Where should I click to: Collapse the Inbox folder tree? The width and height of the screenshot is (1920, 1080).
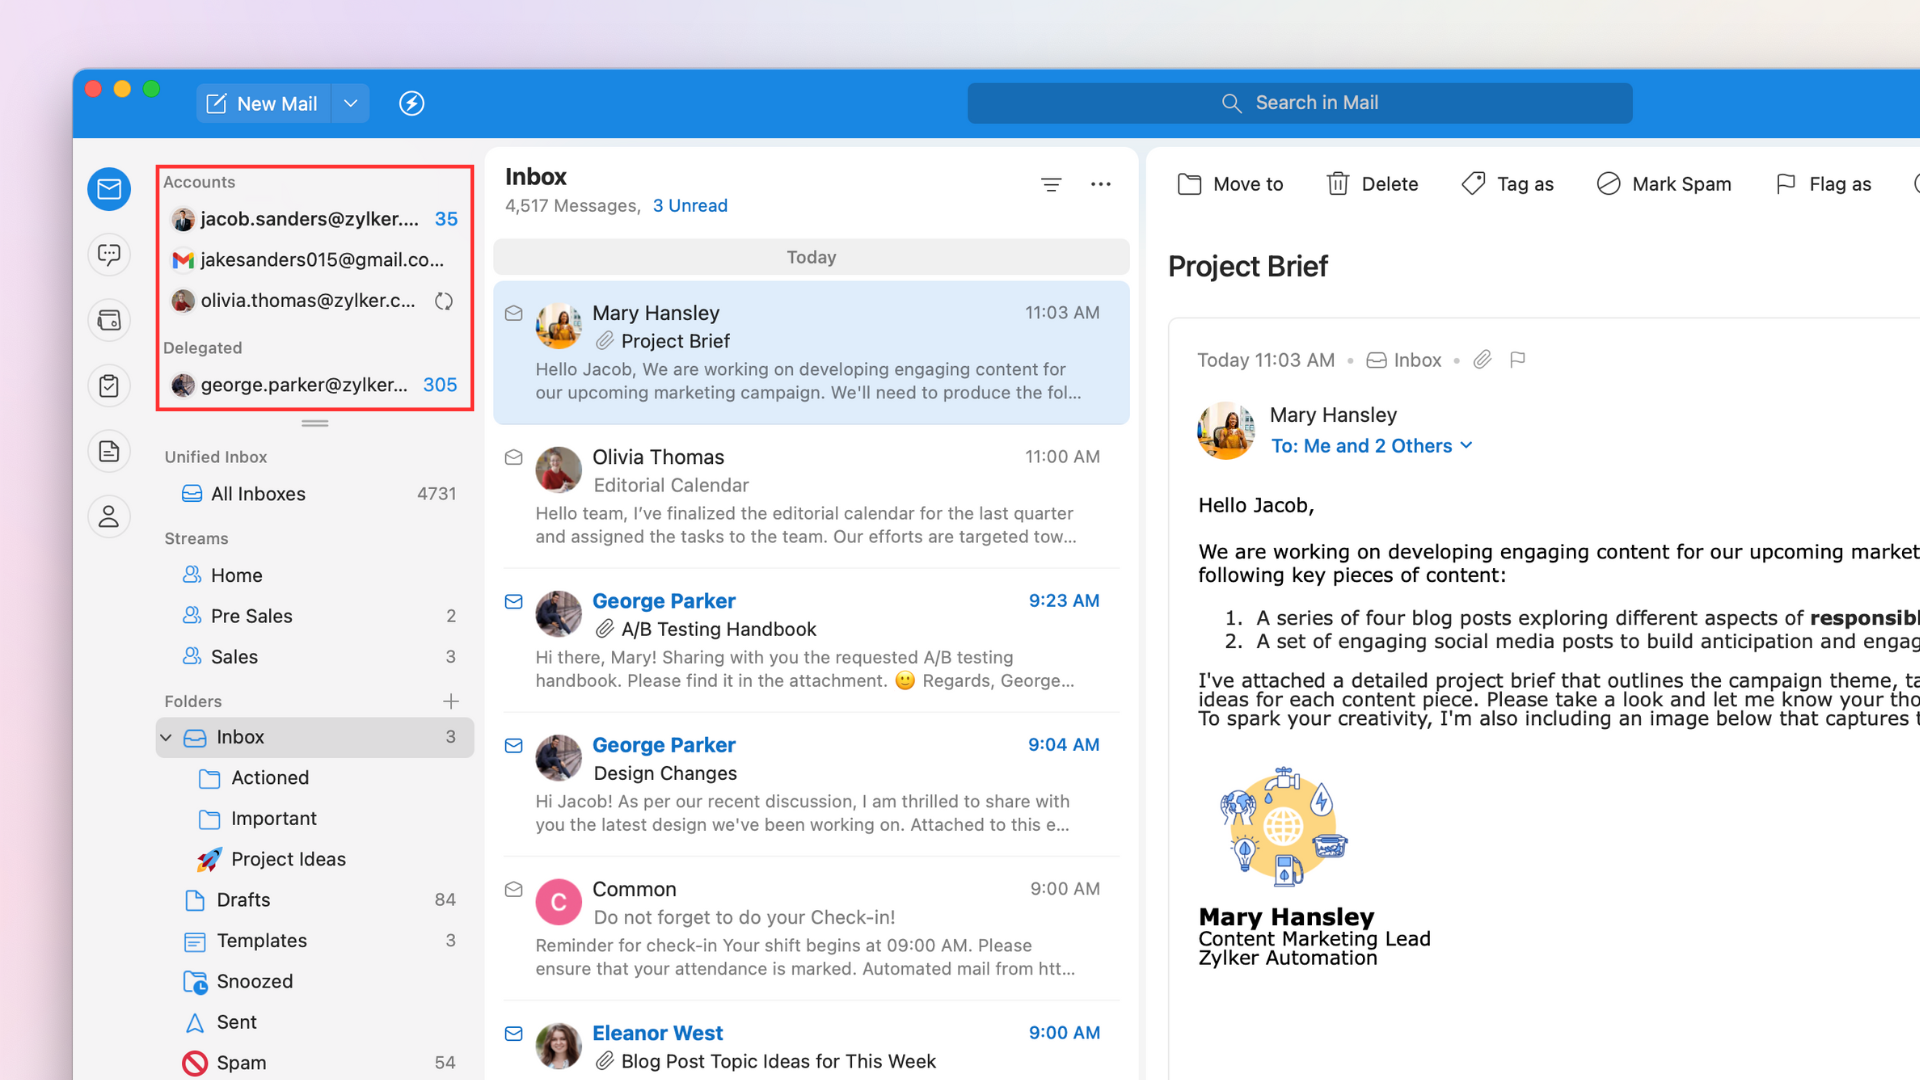click(x=166, y=738)
